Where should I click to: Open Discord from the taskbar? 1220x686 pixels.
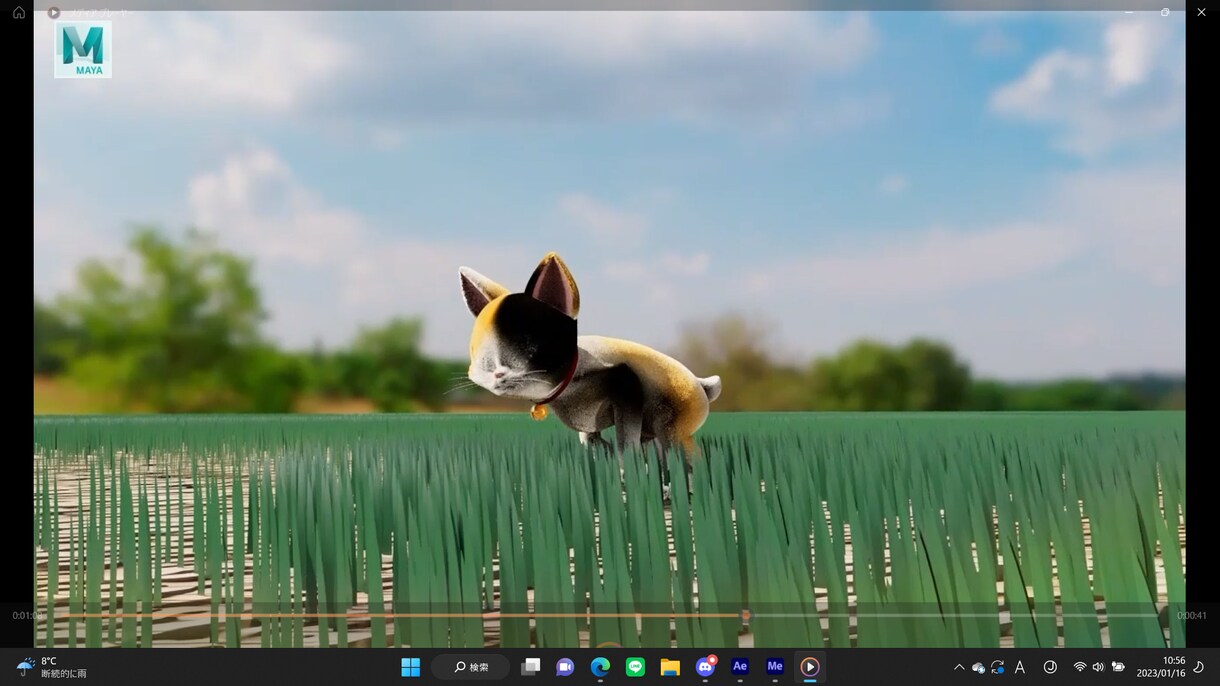705,667
